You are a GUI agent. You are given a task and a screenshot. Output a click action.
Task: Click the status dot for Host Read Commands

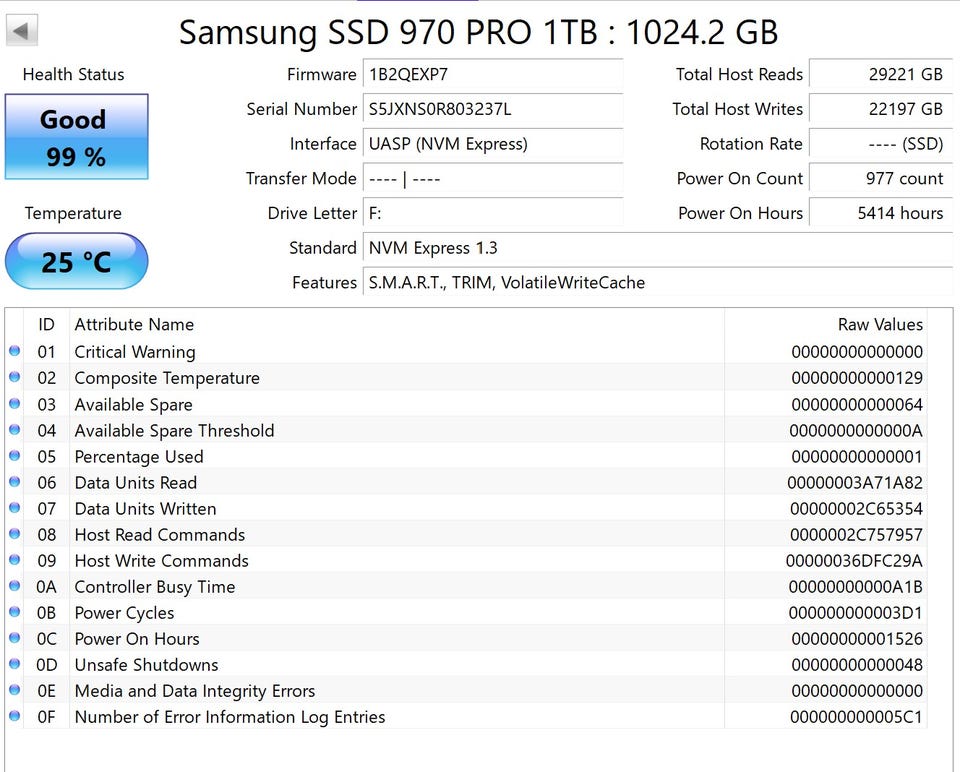coord(15,534)
